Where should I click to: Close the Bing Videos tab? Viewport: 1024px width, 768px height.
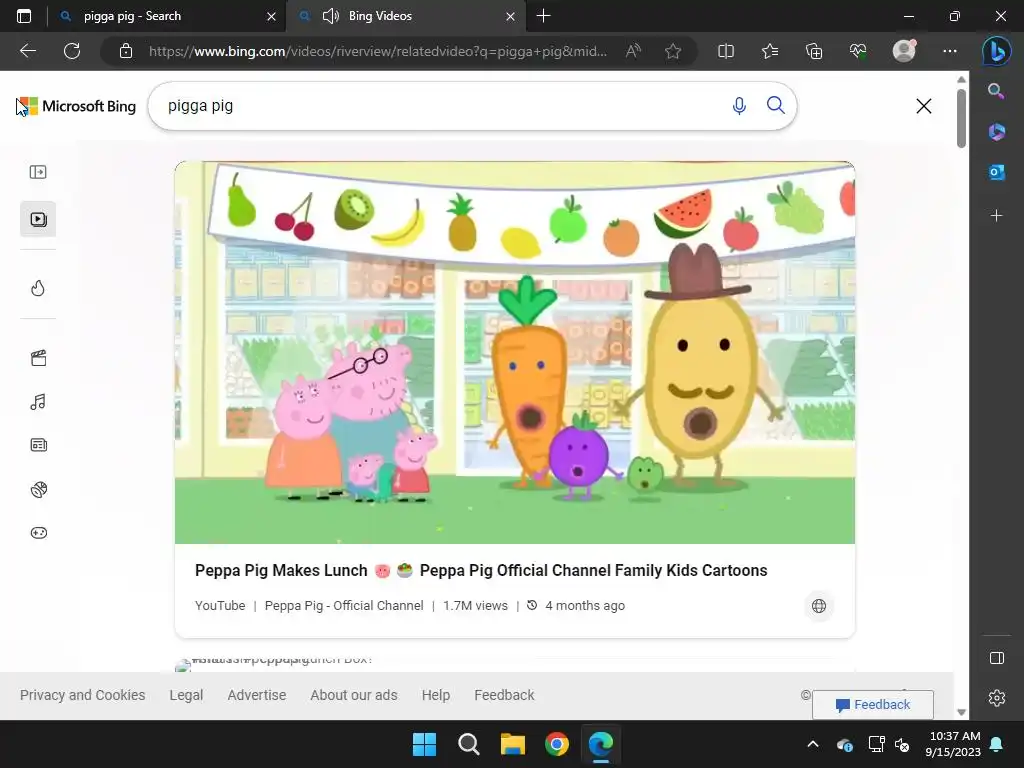tap(510, 16)
